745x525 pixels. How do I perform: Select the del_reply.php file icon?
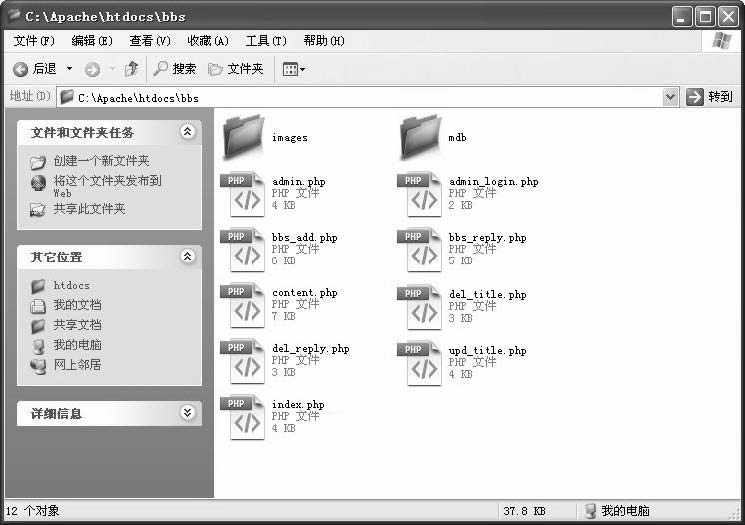click(x=243, y=362)
